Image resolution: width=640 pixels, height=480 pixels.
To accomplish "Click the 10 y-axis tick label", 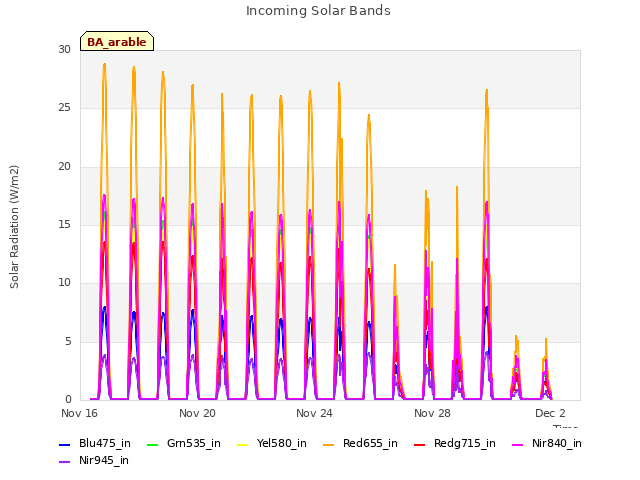I will pos(64,282).
